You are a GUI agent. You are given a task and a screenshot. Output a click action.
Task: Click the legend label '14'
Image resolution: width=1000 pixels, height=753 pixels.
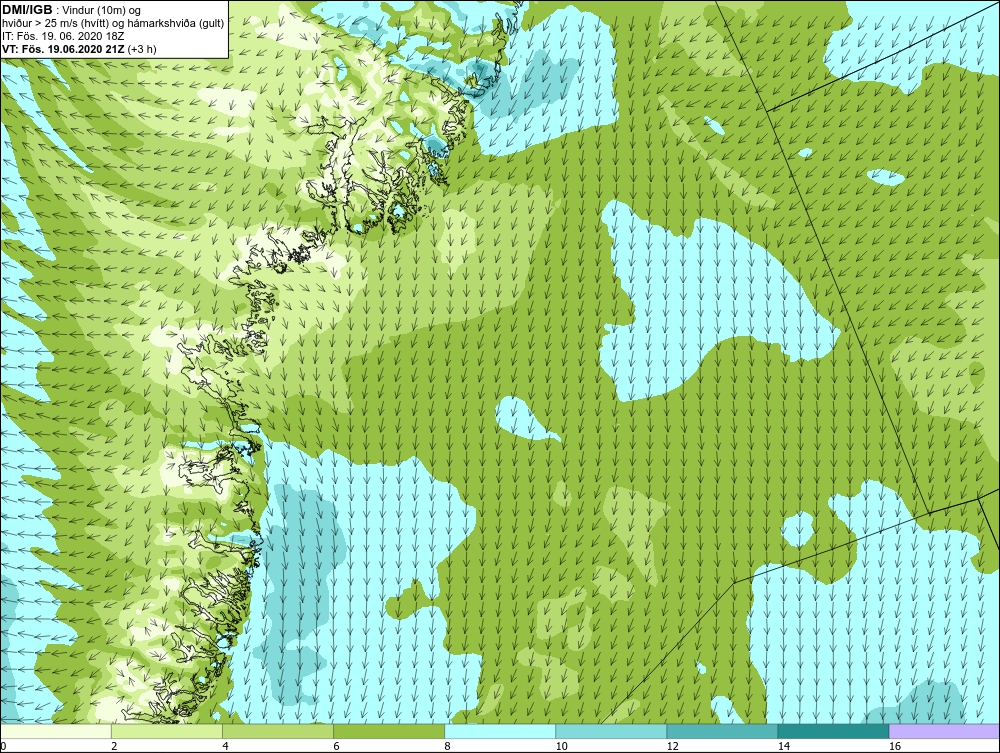(783, 747)
